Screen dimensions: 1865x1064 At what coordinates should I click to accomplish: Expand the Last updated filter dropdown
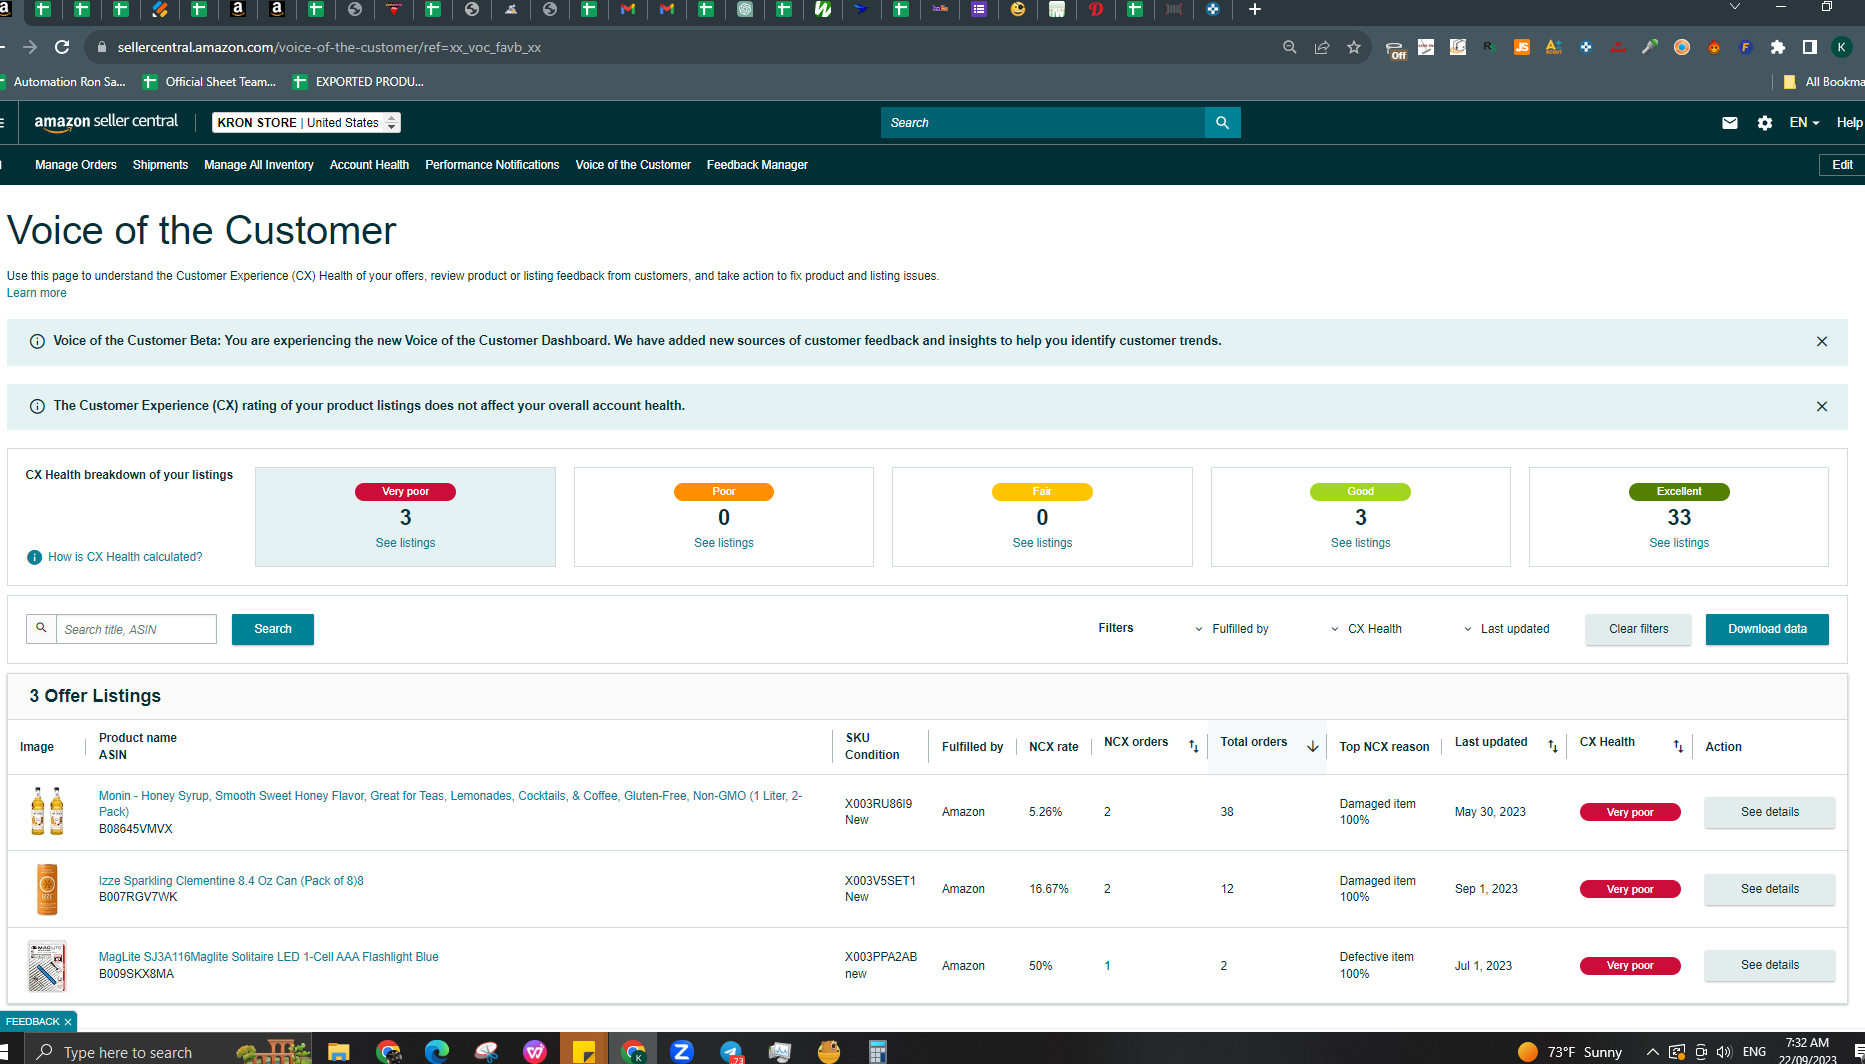tap(1506, 629)
